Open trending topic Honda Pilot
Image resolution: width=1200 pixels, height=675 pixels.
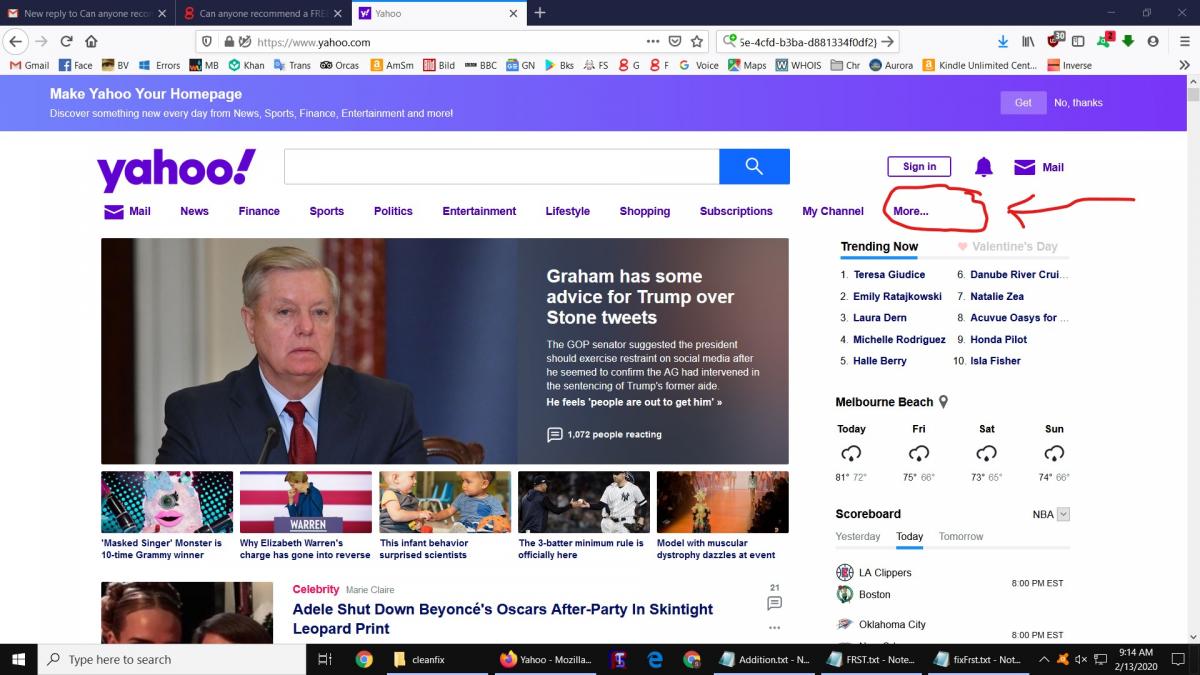coord(998,340)
